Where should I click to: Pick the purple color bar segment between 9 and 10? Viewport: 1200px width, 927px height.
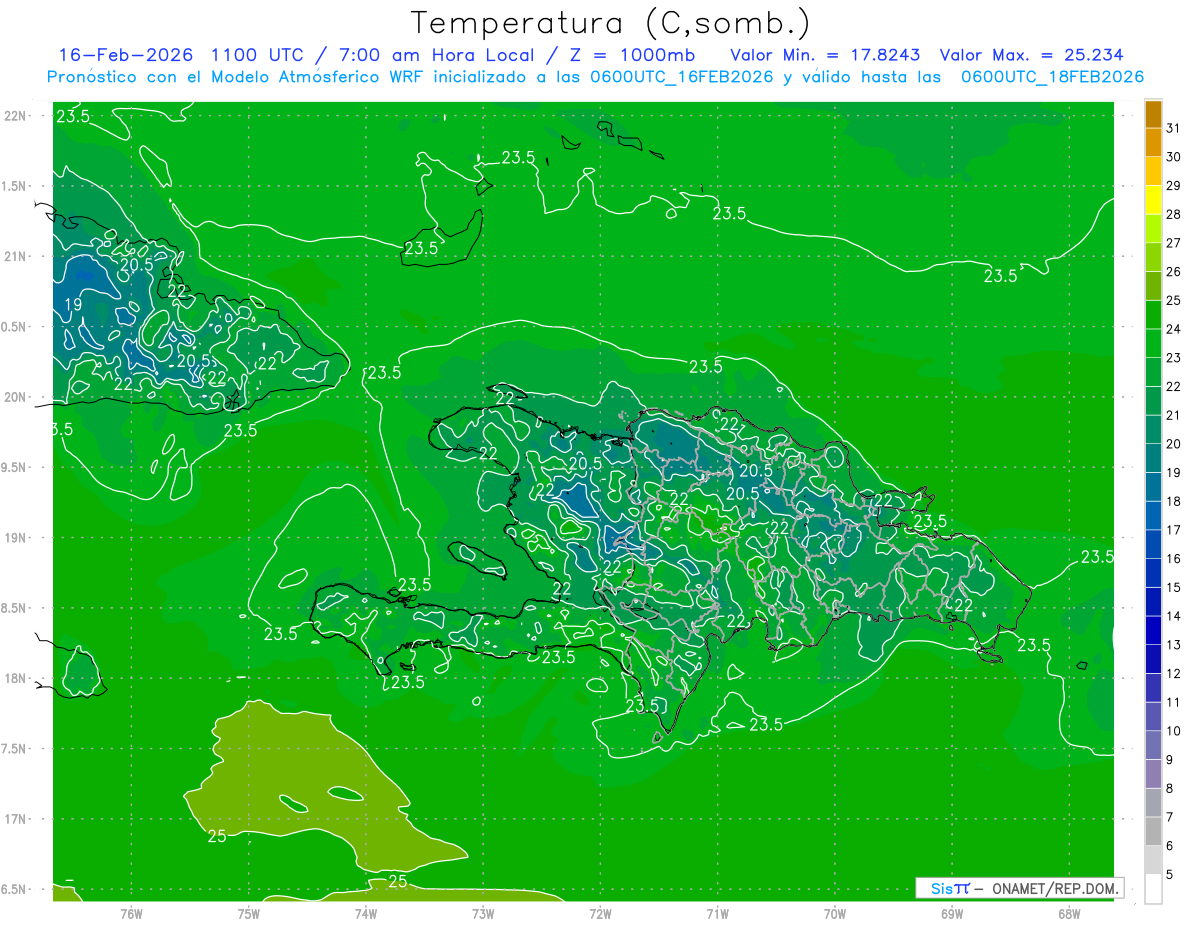click(1153, 745)
